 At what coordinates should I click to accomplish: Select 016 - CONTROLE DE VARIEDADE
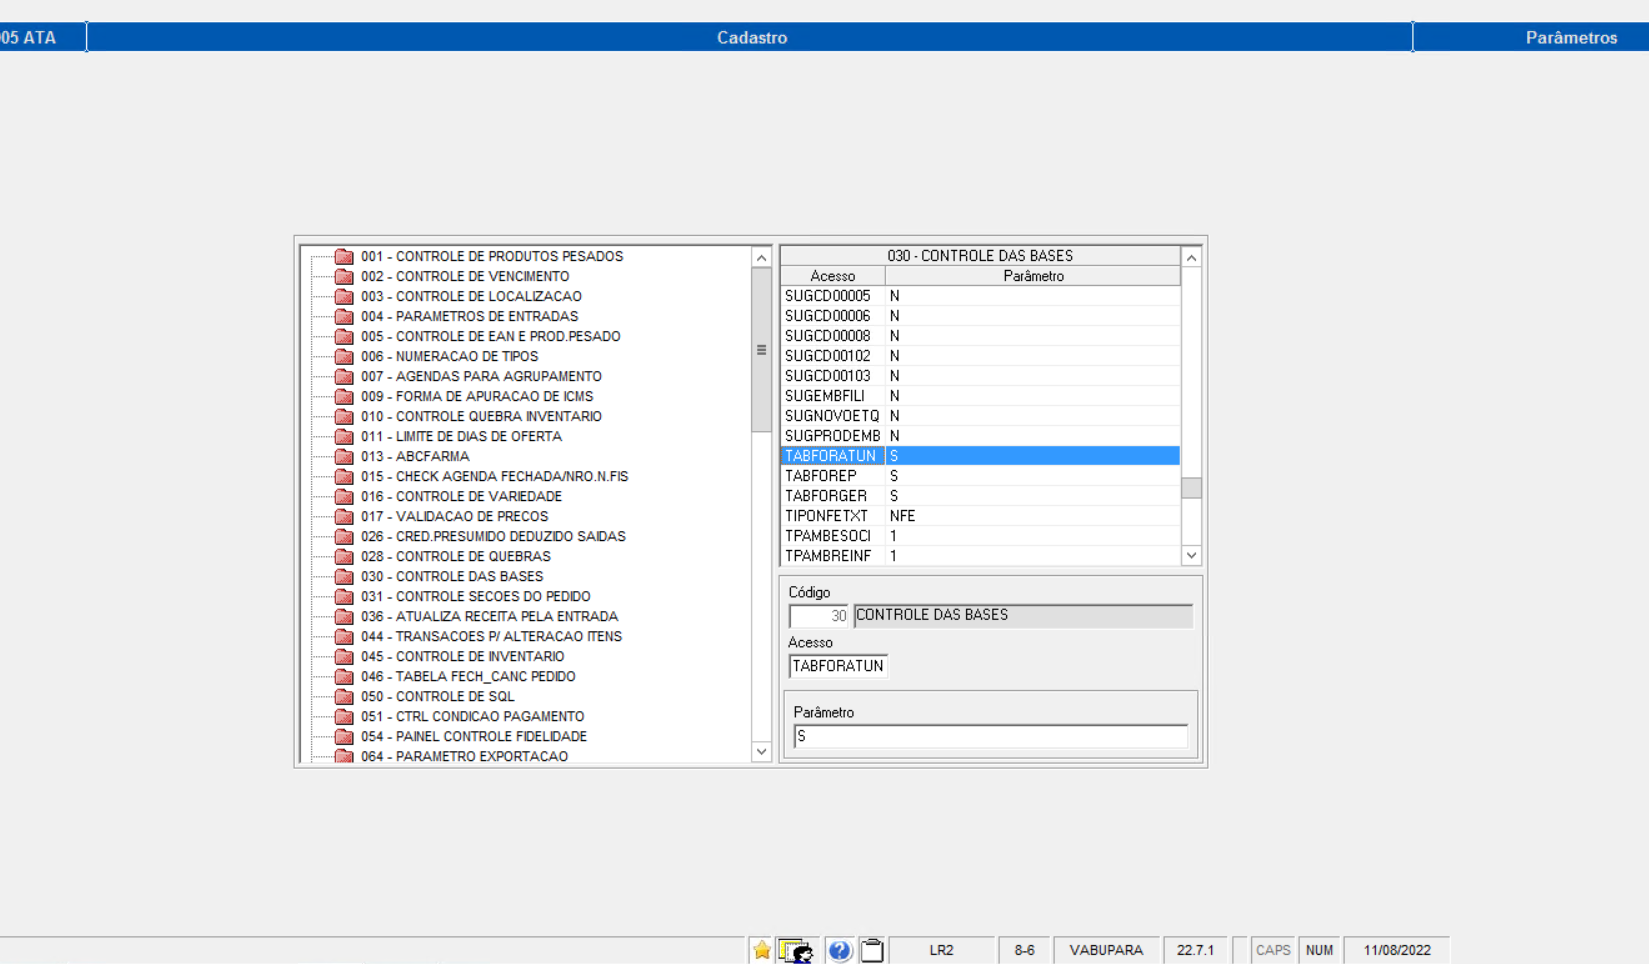pos(461,497)
